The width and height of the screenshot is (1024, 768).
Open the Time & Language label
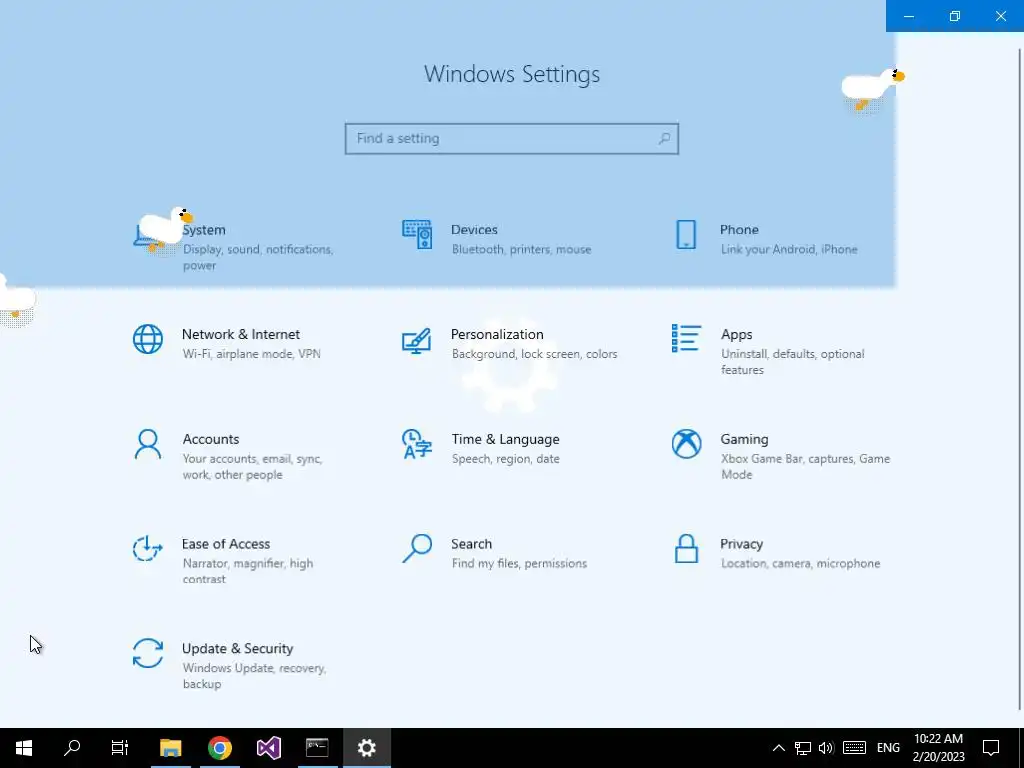tap(505, 440)
